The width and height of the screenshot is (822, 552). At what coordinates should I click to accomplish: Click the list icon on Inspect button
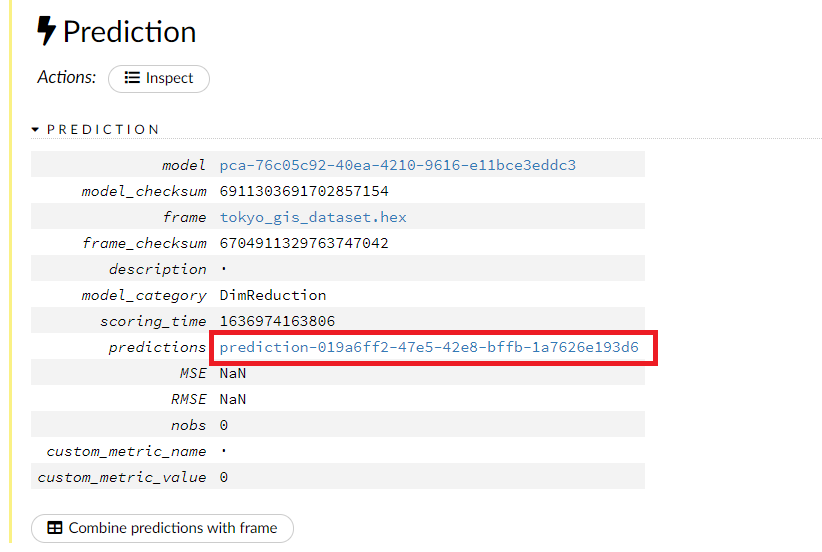[132, 78]
